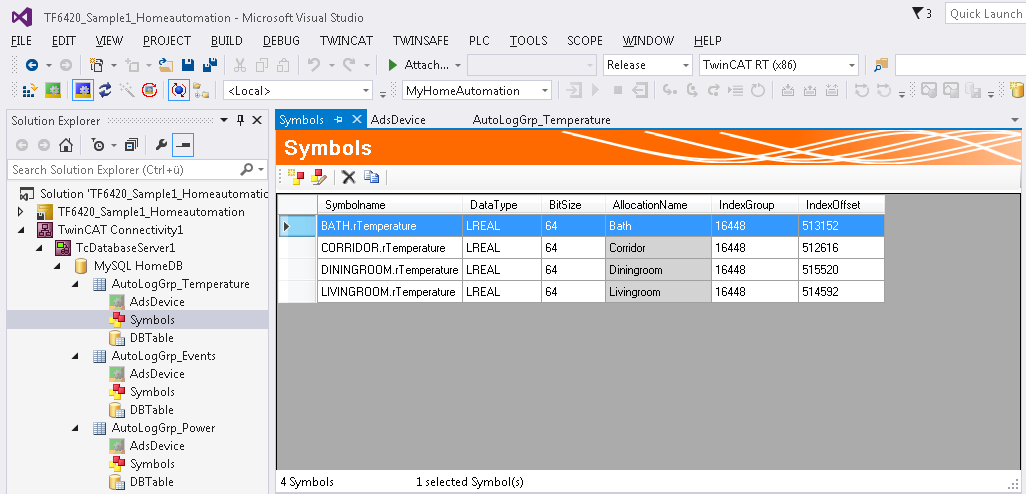Click the Home icon in Solution Explorer
The width and height of the screenshot is (1026, 494).
coord(66,145)
